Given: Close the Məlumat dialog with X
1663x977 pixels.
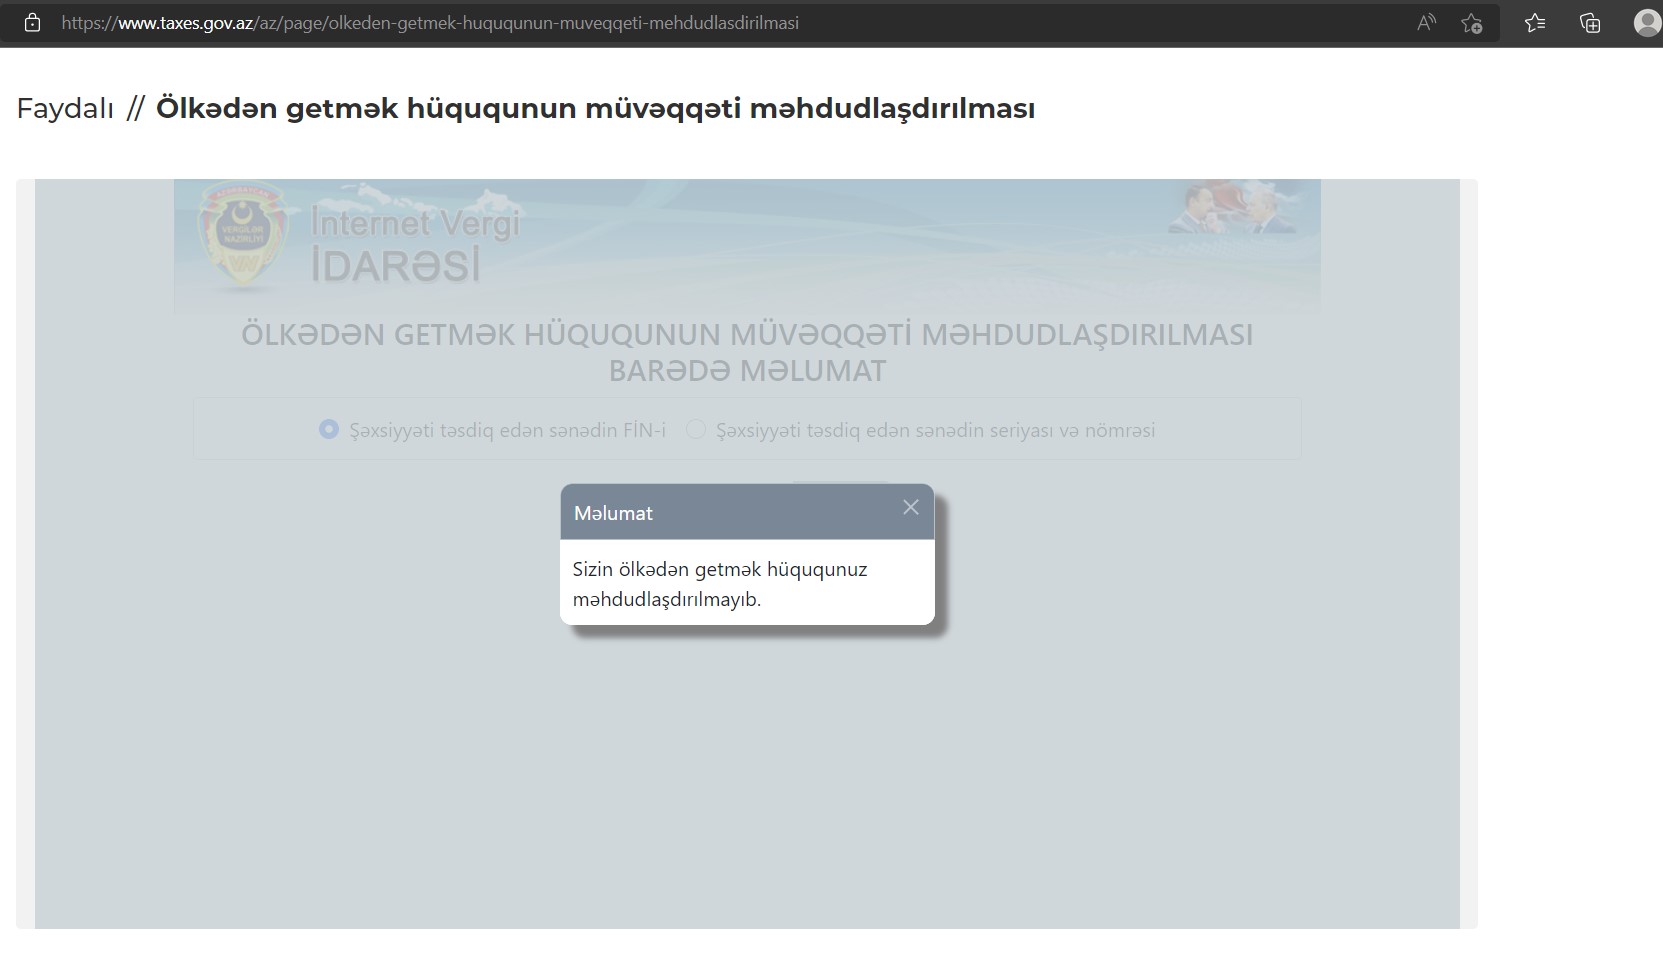Looking at the screenshot, I should point(910,508).
